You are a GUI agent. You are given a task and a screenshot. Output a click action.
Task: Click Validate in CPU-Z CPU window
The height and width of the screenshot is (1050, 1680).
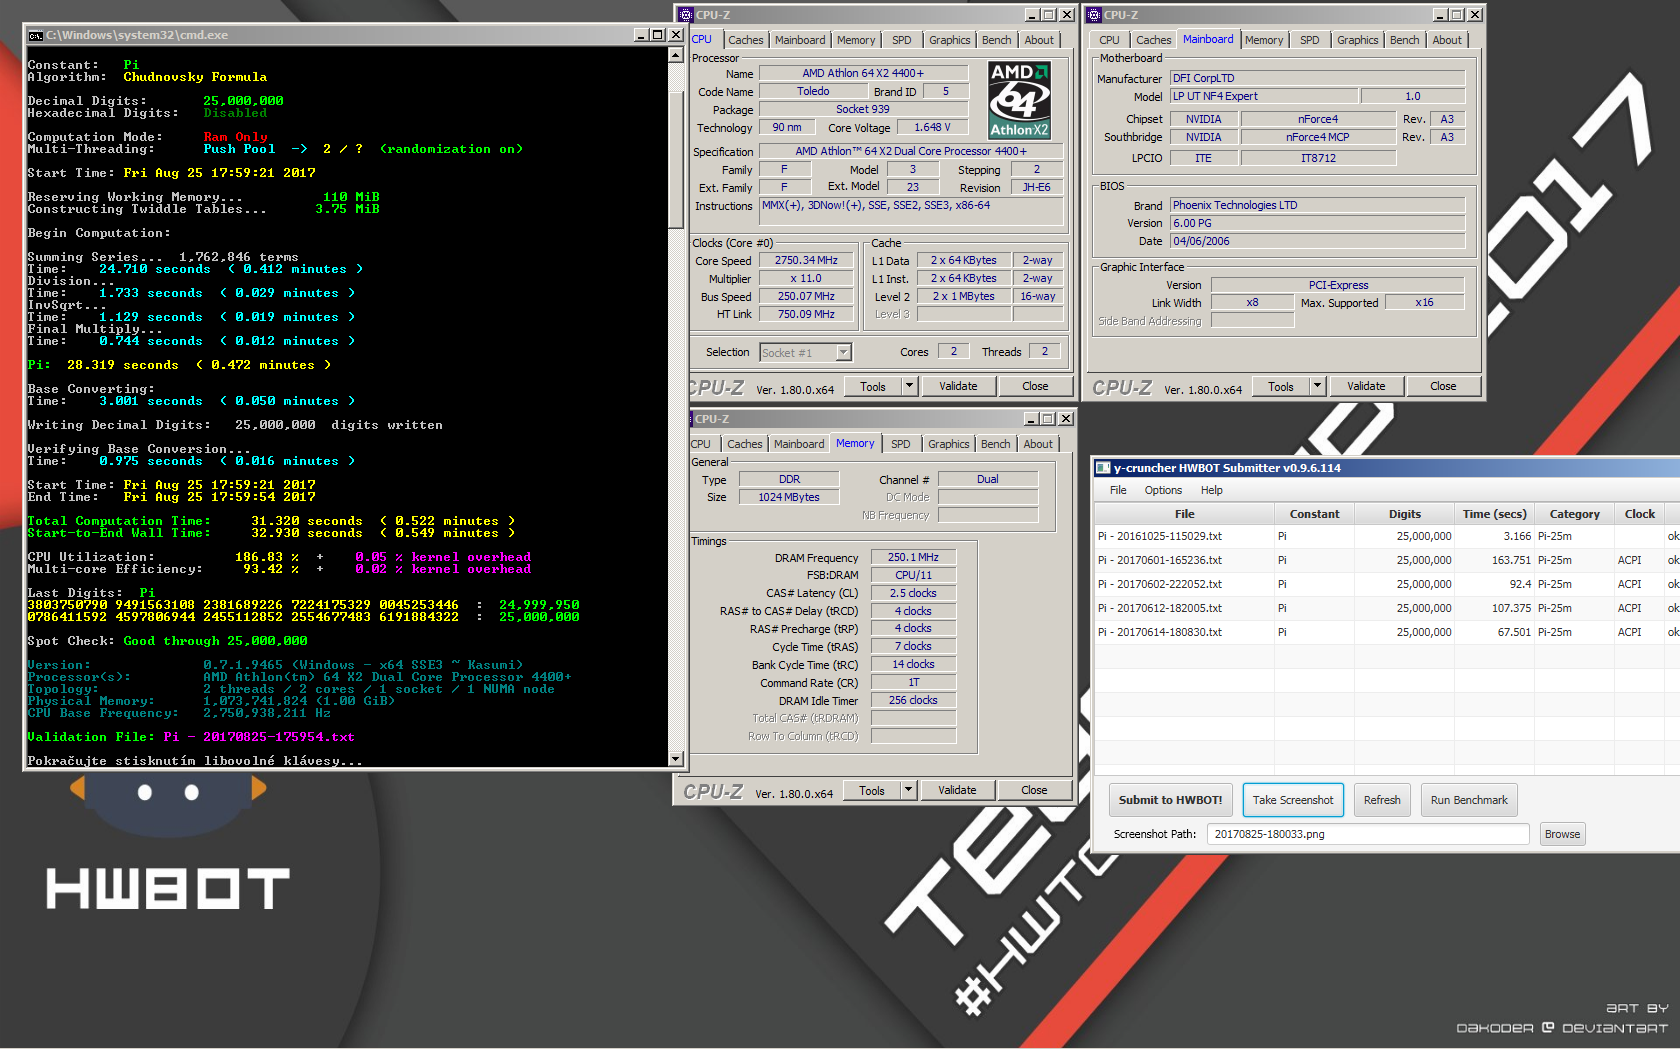pyautogui.click(x=958, y=386)
